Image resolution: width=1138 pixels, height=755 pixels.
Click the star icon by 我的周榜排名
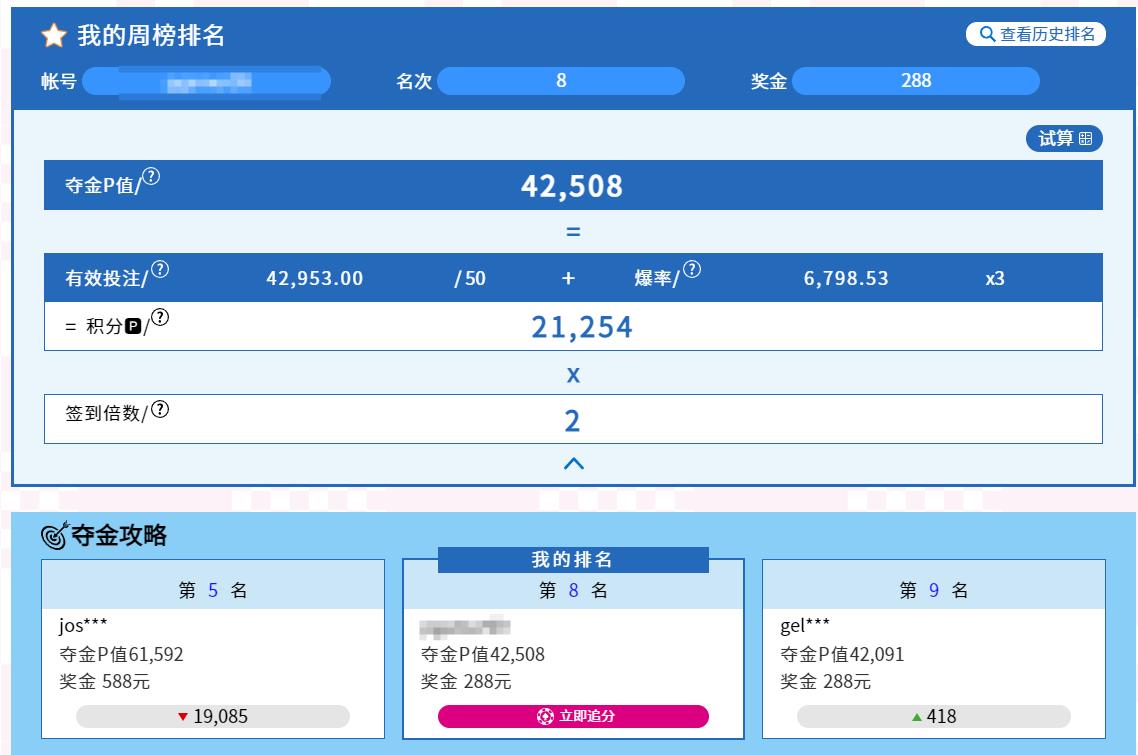54,36
